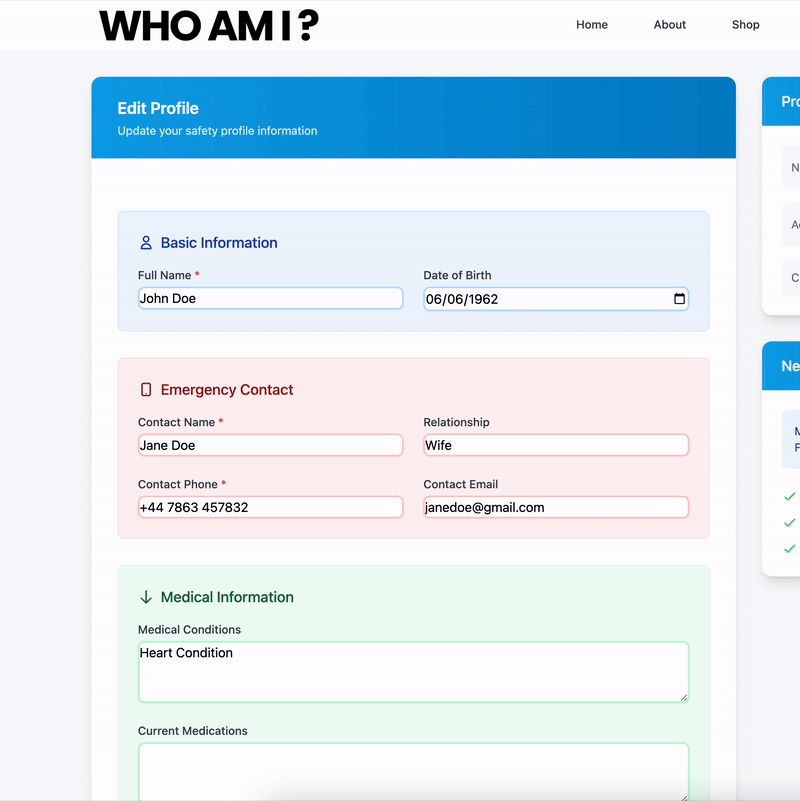Click the Medical Information section title
The height and width of the screenshot is (801, 800).
[x=227, y=597]
